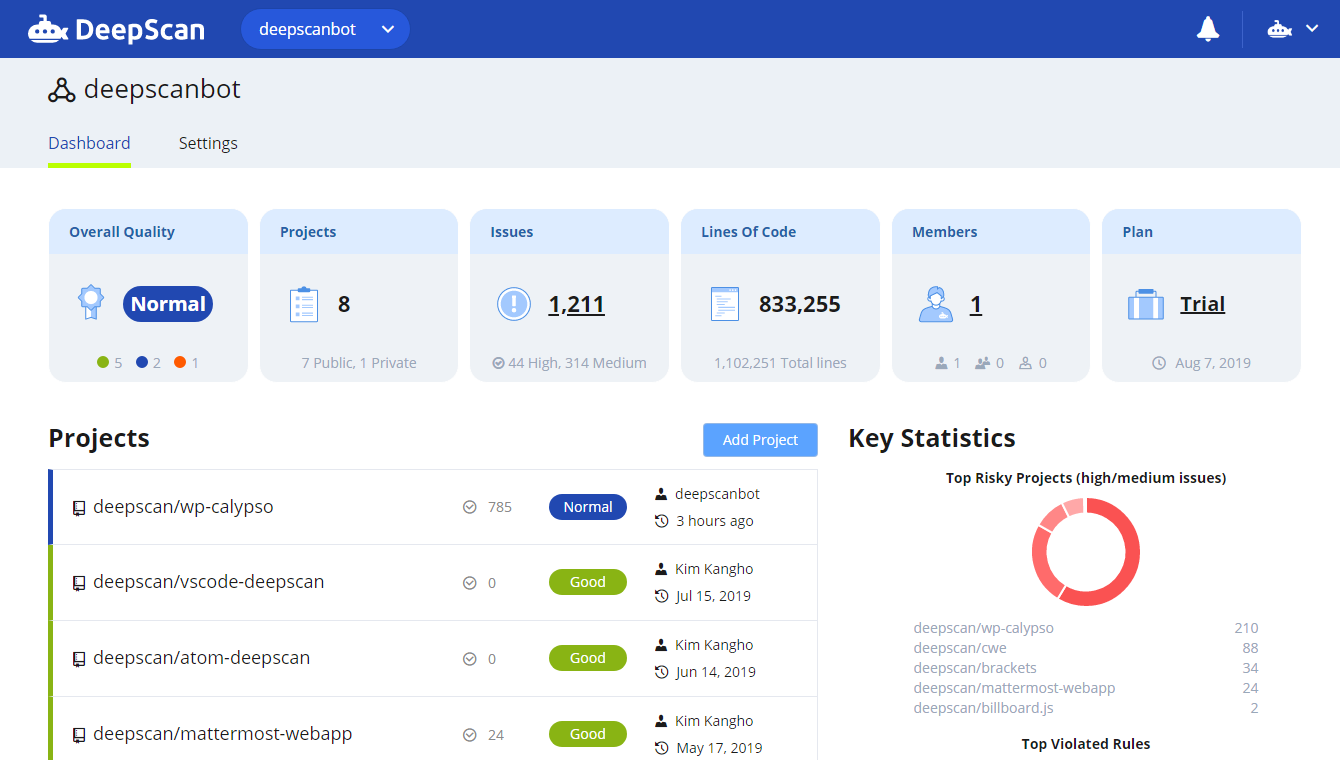Image resolution: width=1340 pixels, height=760 pixels.
Task: Click the Key Statistics heading
Action: click(932, 438)
